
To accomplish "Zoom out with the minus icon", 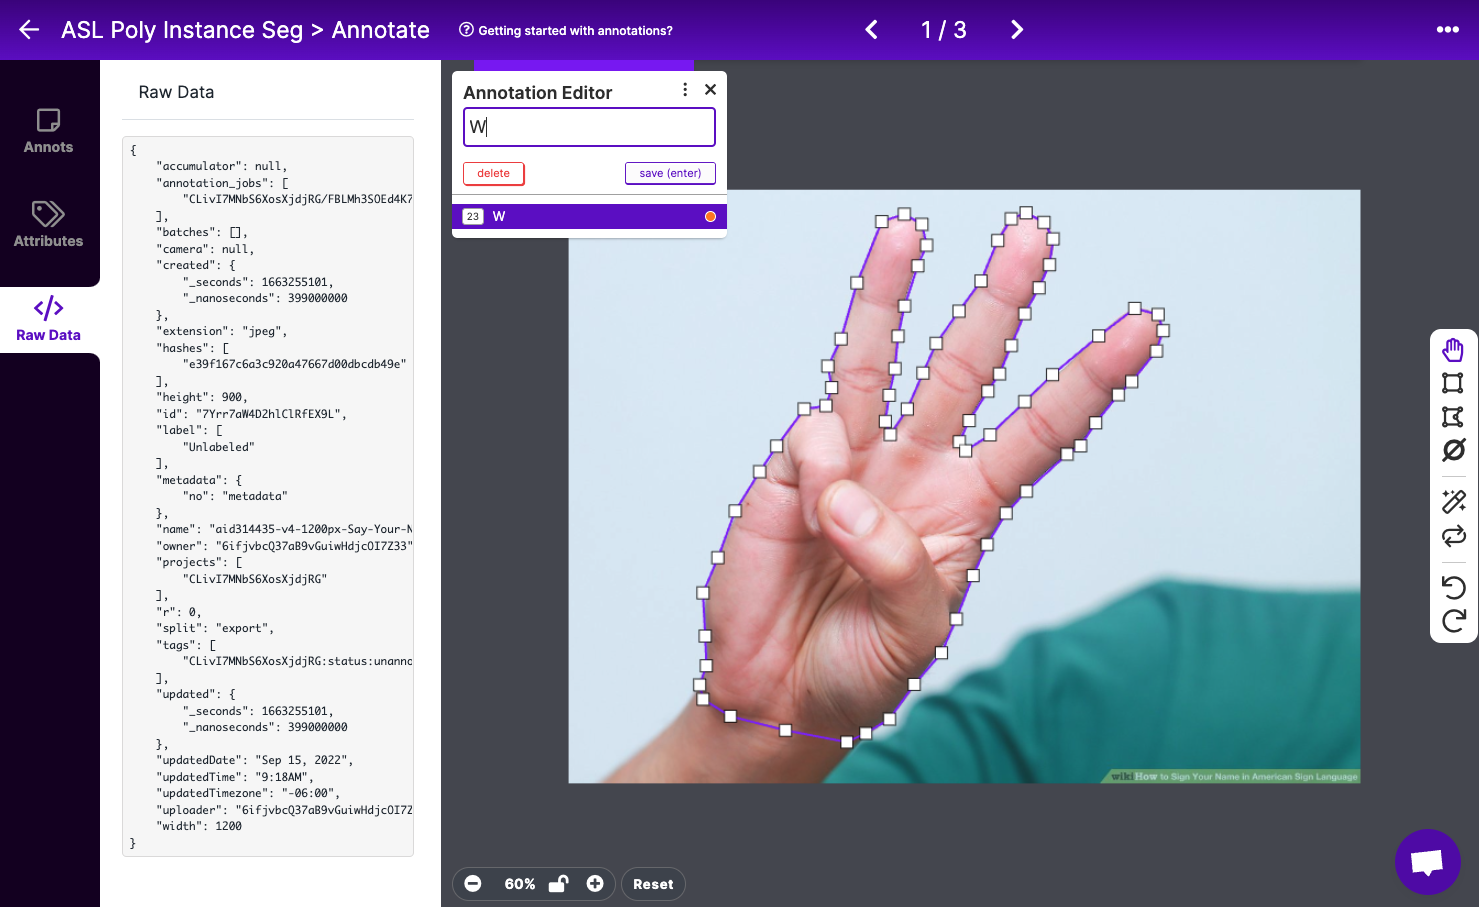I will coord(473,884).
